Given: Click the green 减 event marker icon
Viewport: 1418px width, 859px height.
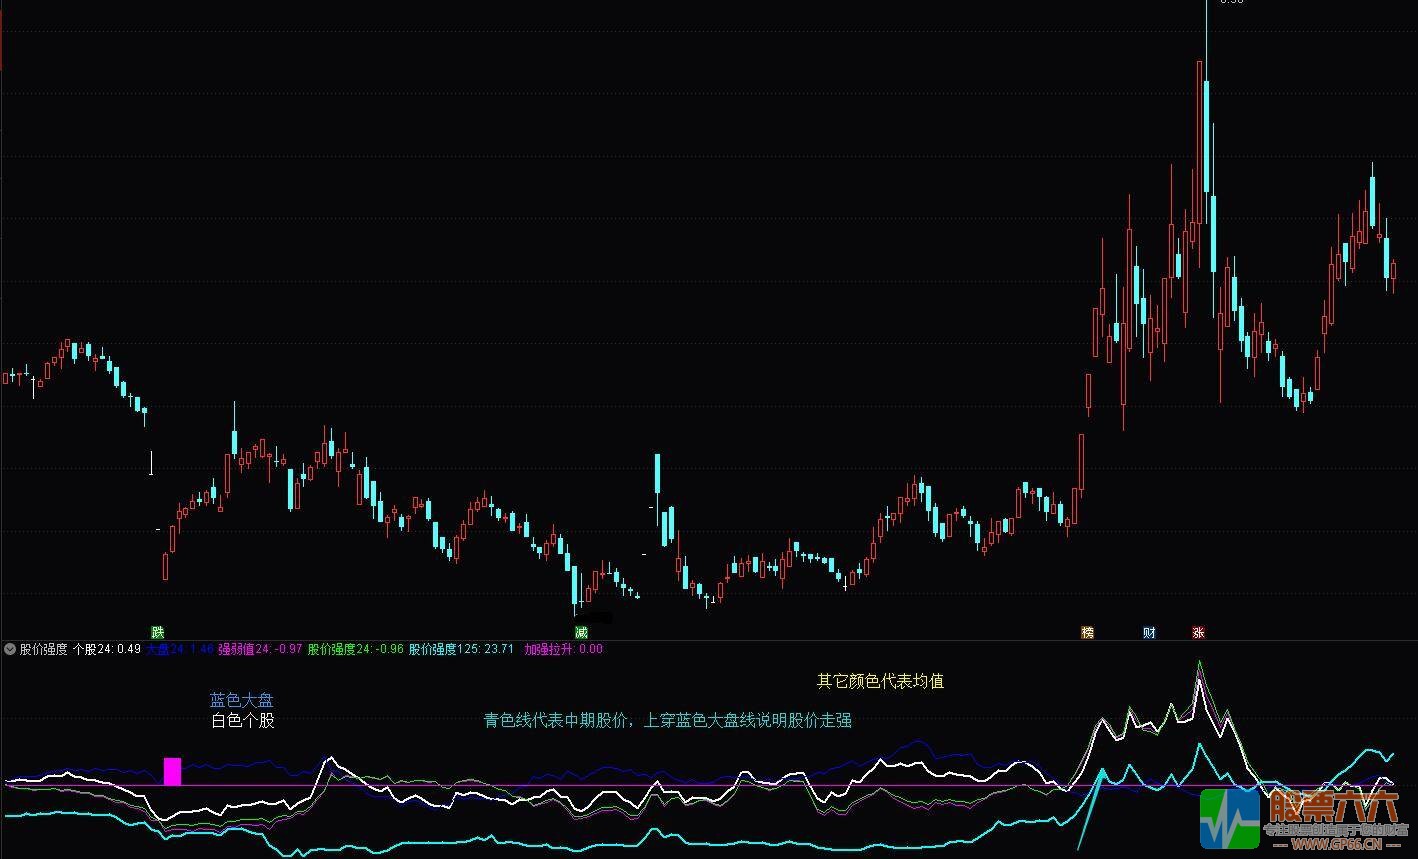Looking at the screenshot, I should 581,632.
